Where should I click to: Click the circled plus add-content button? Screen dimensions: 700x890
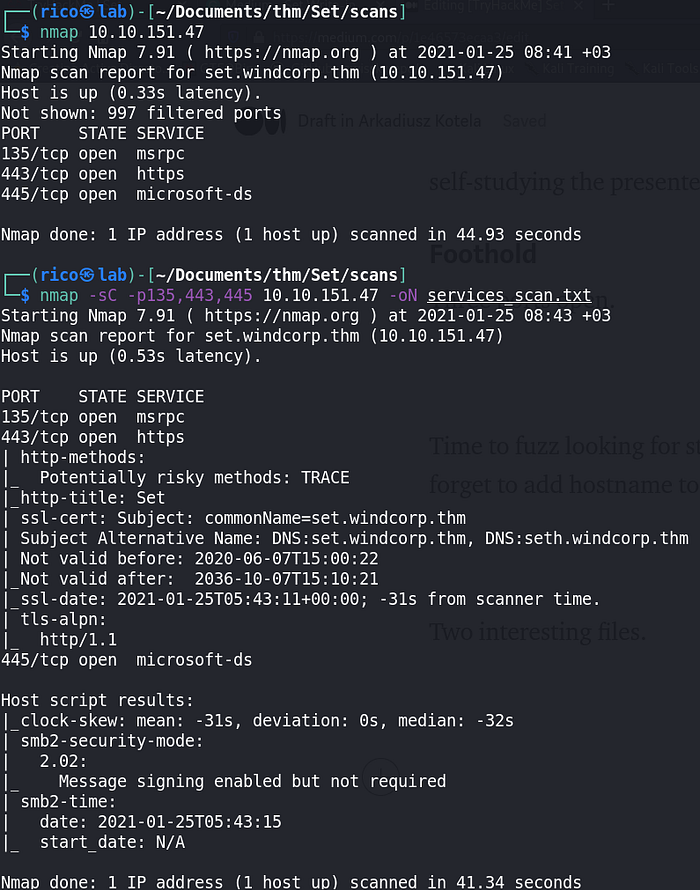coord(380,772)
